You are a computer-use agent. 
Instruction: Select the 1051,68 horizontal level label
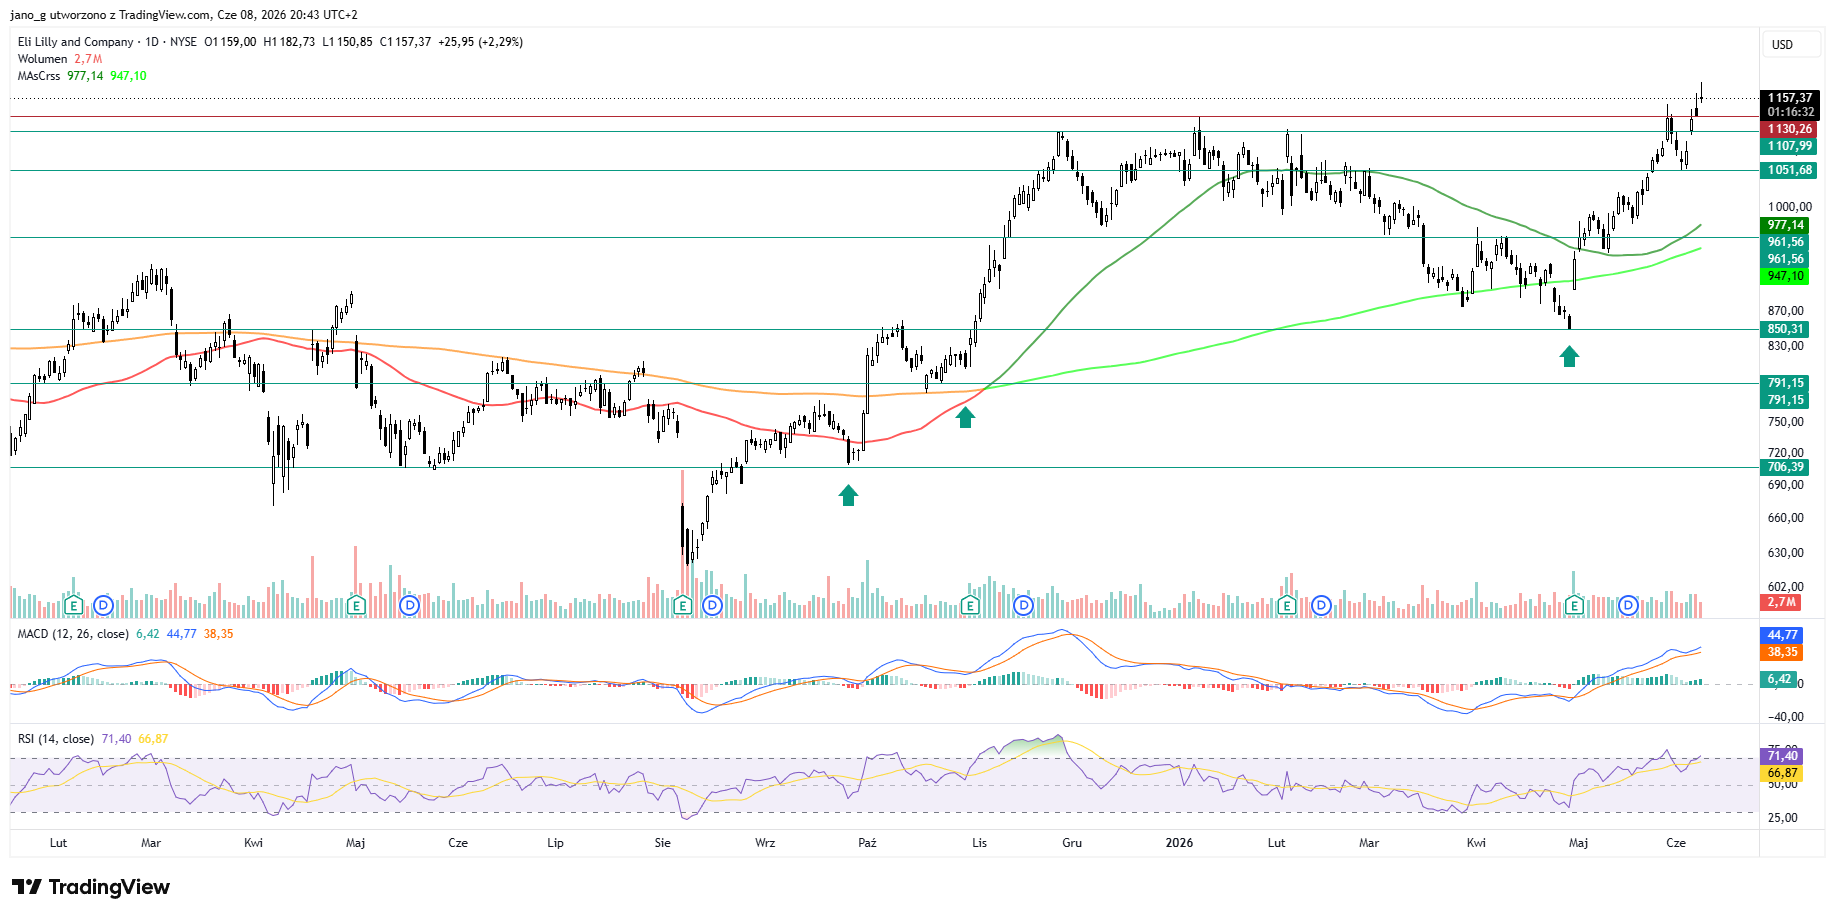click(1789, 170)
